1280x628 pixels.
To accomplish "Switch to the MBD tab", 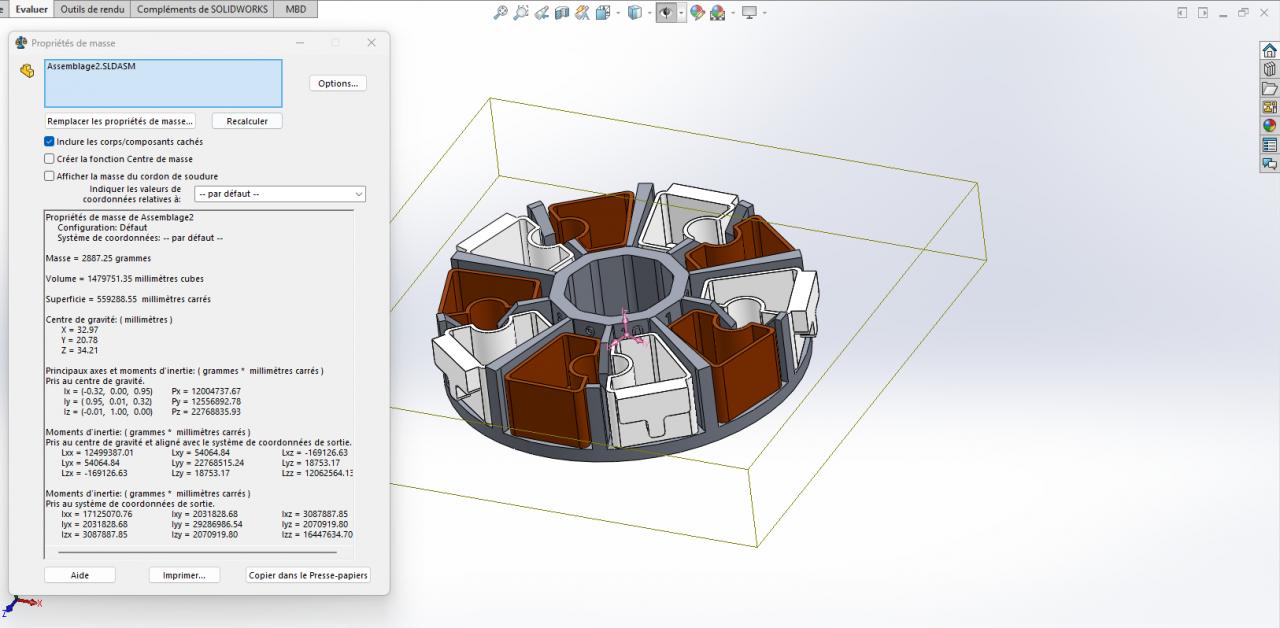I will [295, 9].
